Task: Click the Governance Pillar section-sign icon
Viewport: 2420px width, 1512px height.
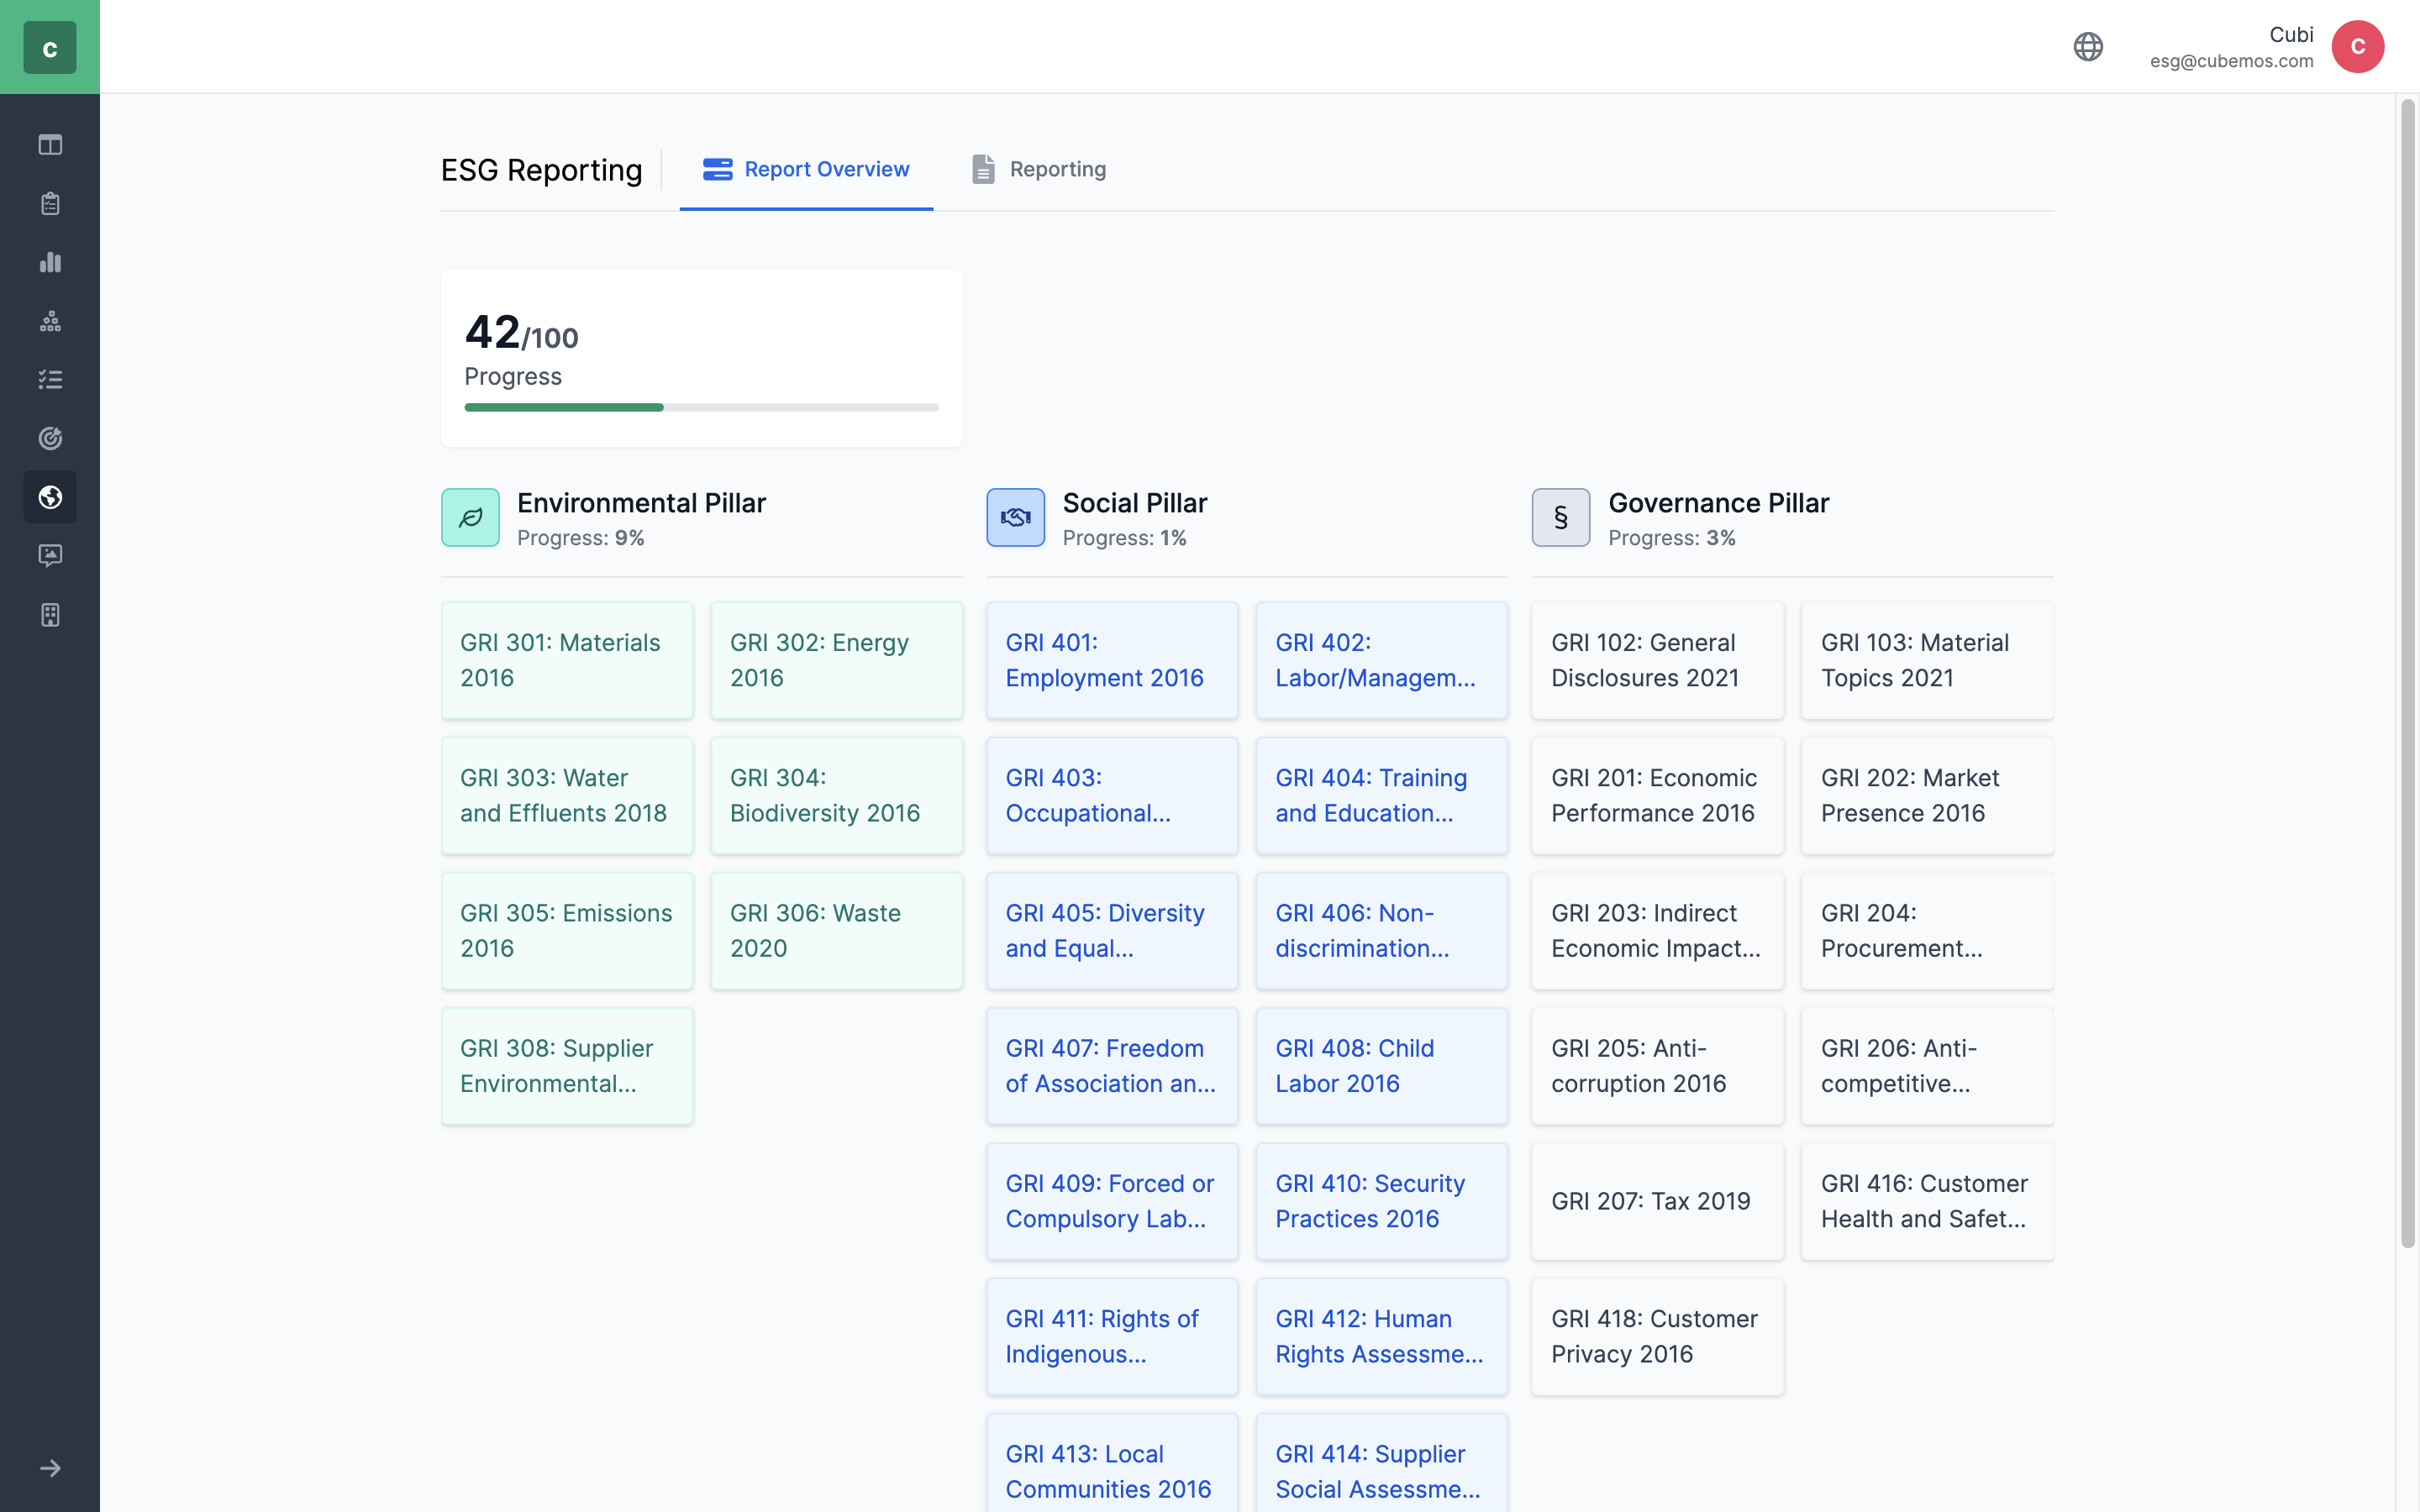Action: click(x=1561, y=517)
